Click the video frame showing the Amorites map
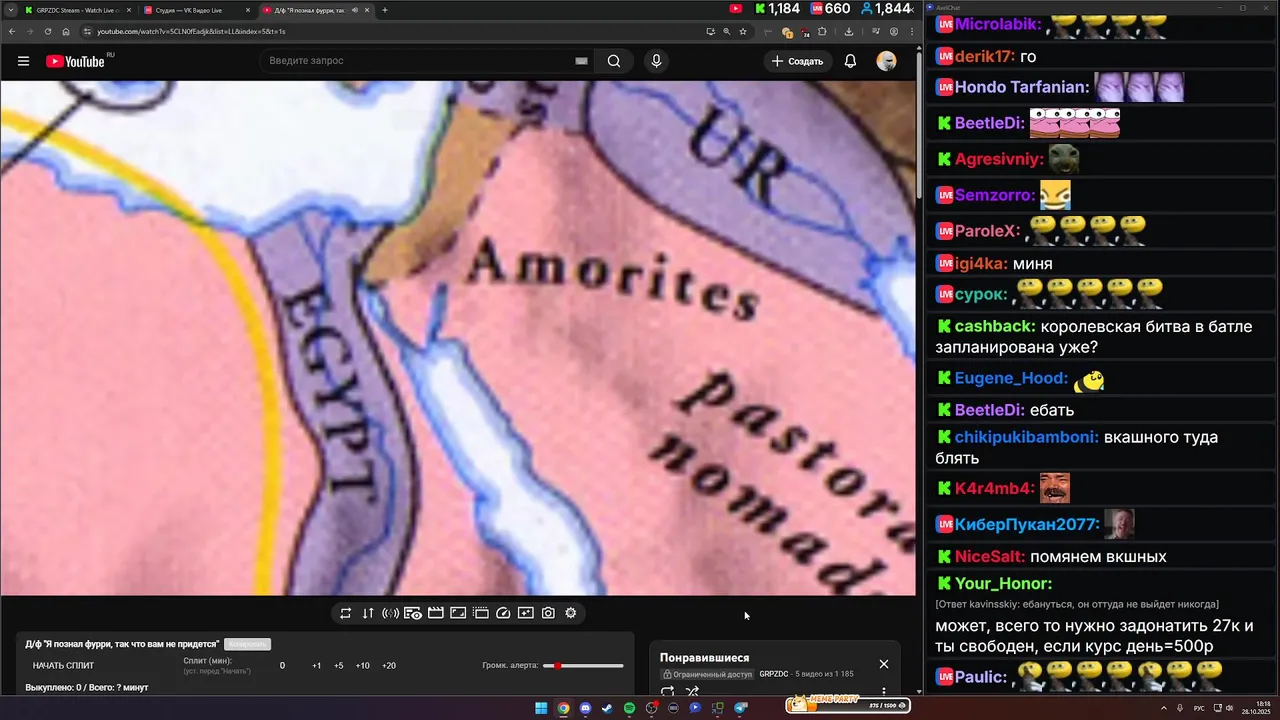This screenshot has height=720, width=1280. [458, 338]
